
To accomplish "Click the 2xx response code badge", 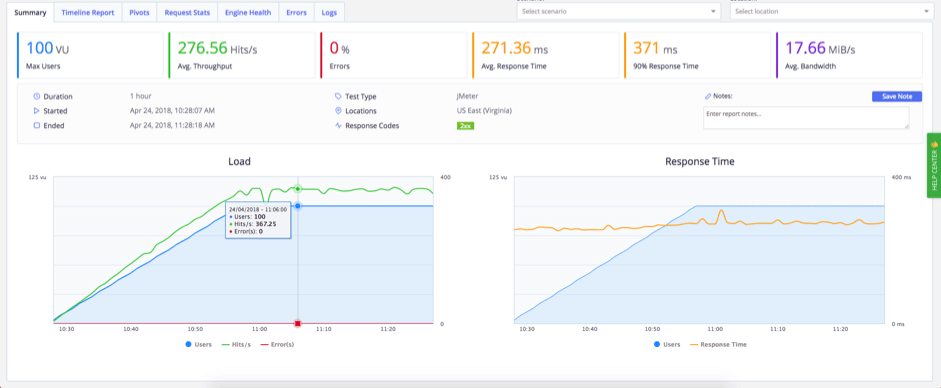I will click(465, 126).
